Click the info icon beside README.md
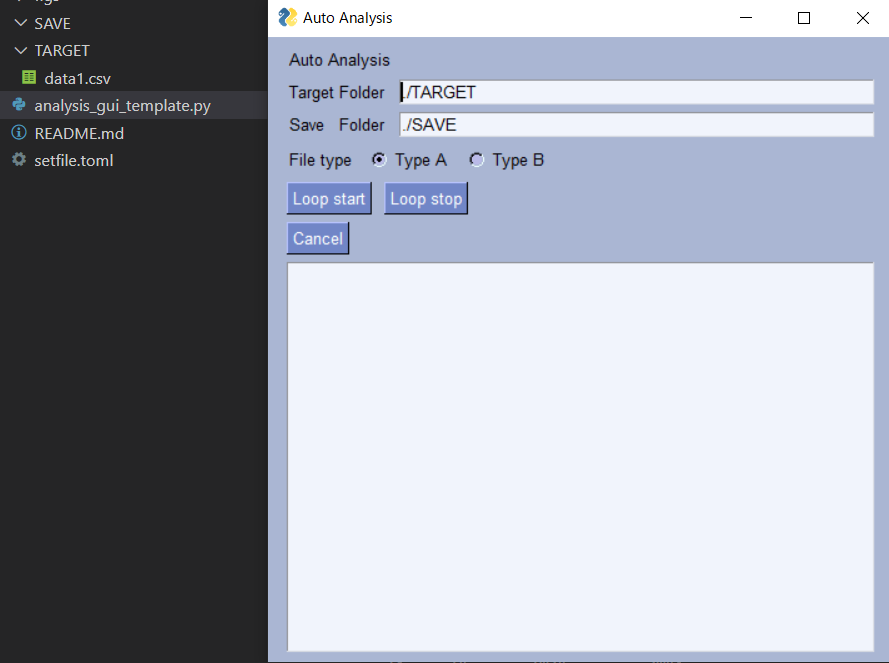 [x=19, y=132]
